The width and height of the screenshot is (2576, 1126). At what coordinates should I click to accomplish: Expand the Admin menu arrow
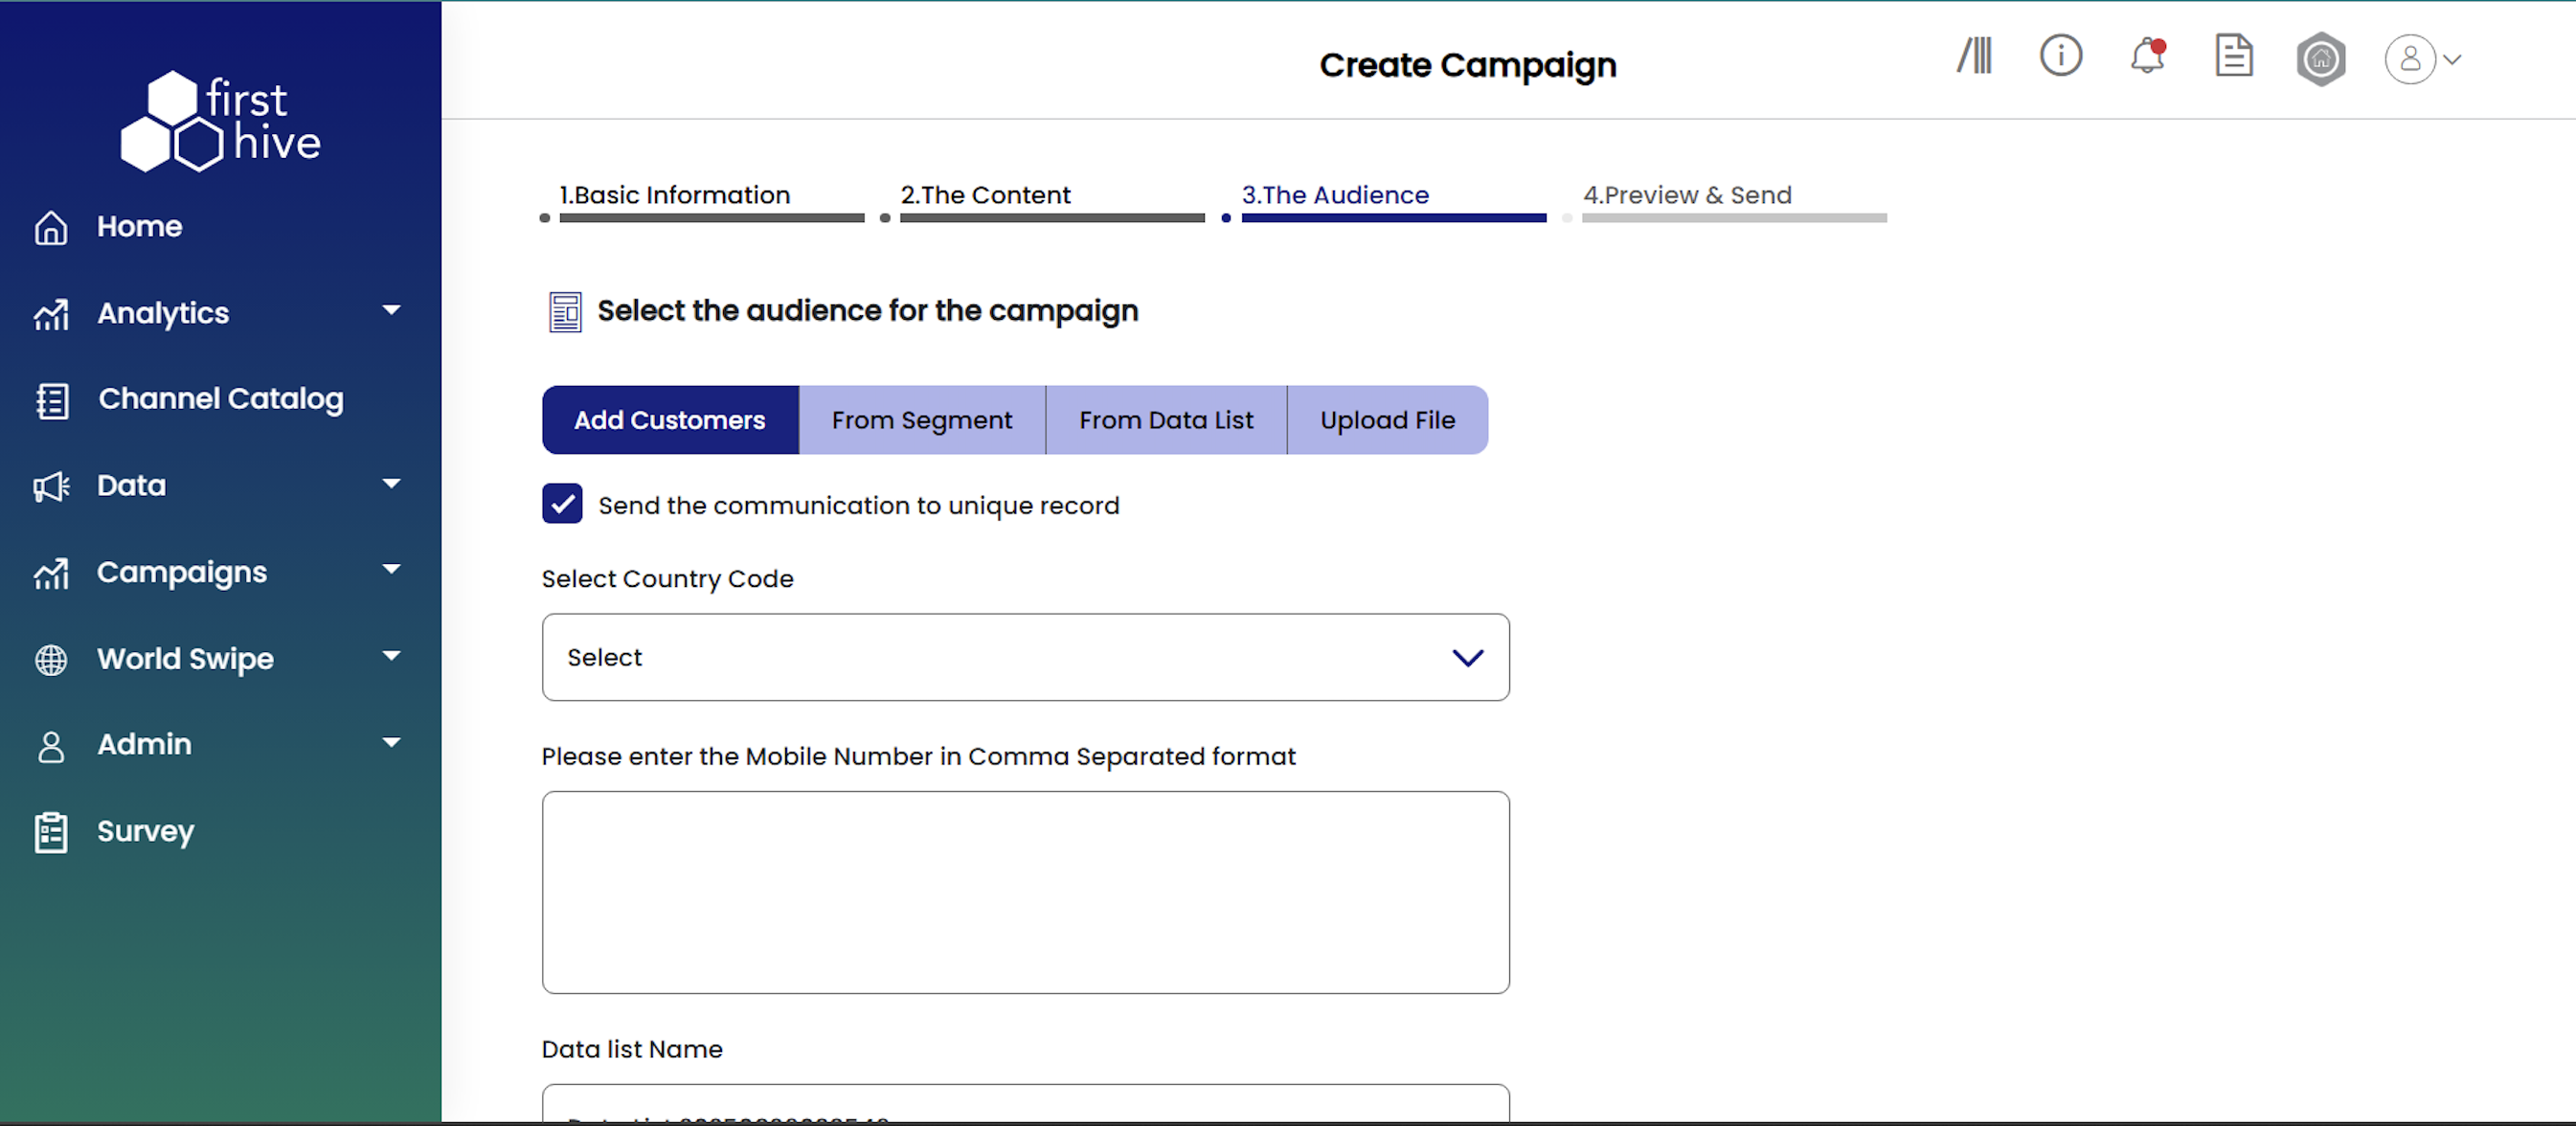click(x=391, y=743)
